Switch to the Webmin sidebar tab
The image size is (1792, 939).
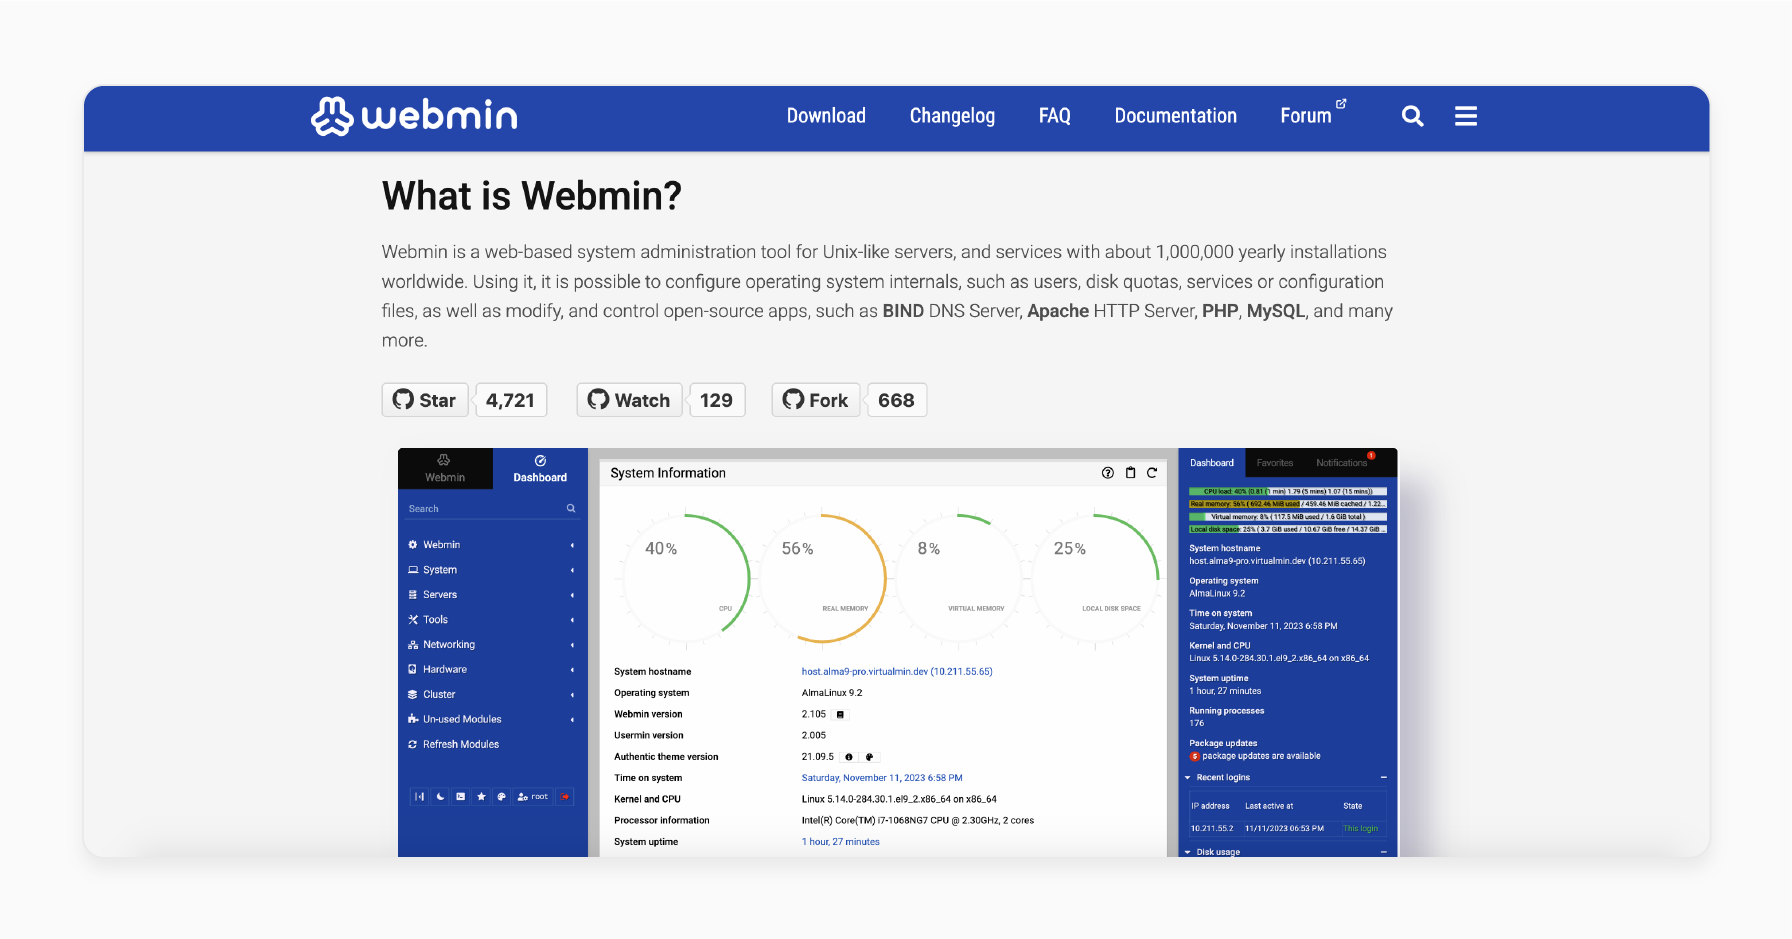click(445, 468)
